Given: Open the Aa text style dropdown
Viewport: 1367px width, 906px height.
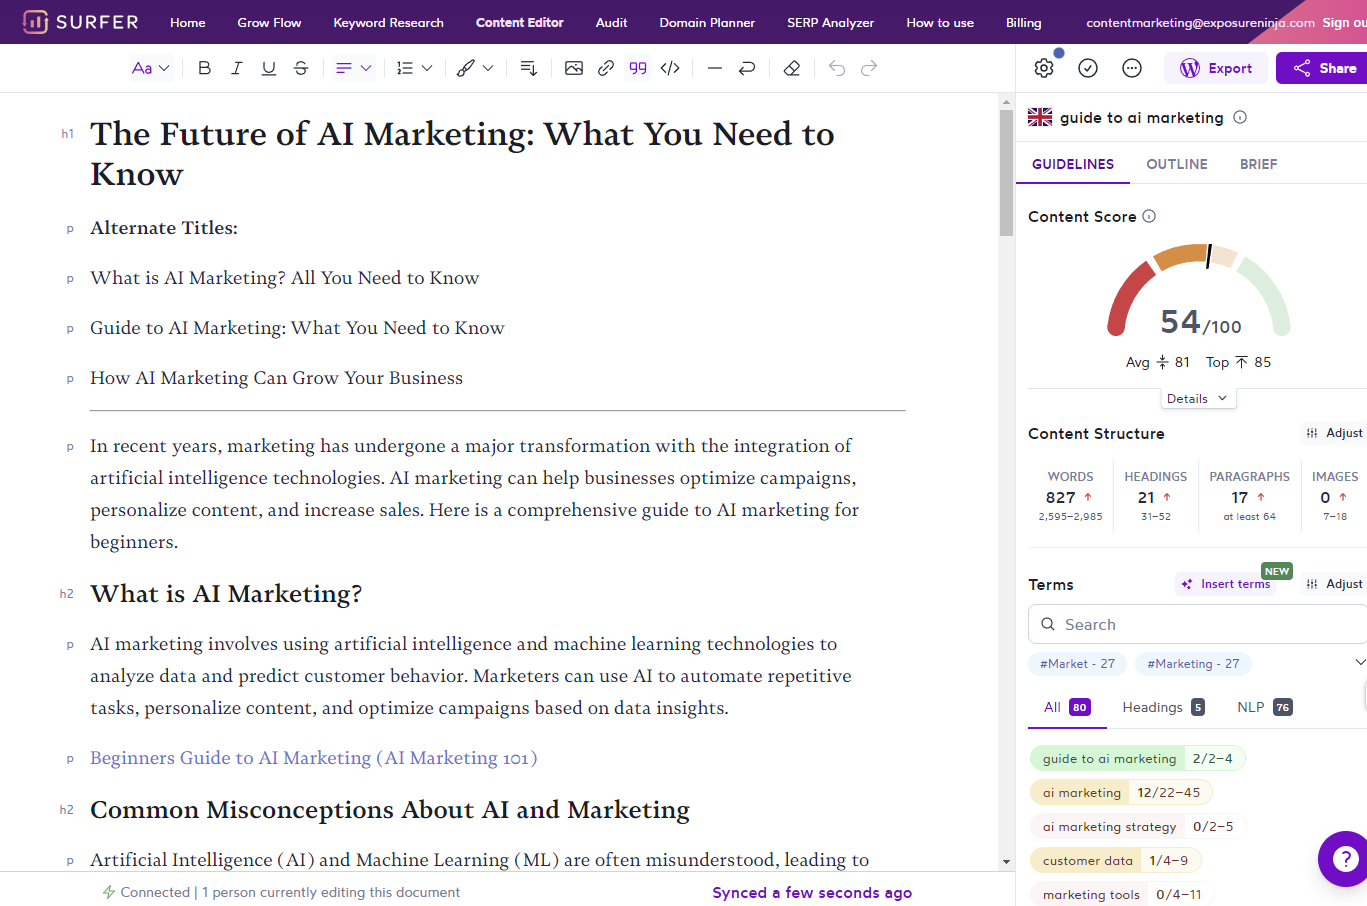Looking at the screenshot, I should point(151,68).
